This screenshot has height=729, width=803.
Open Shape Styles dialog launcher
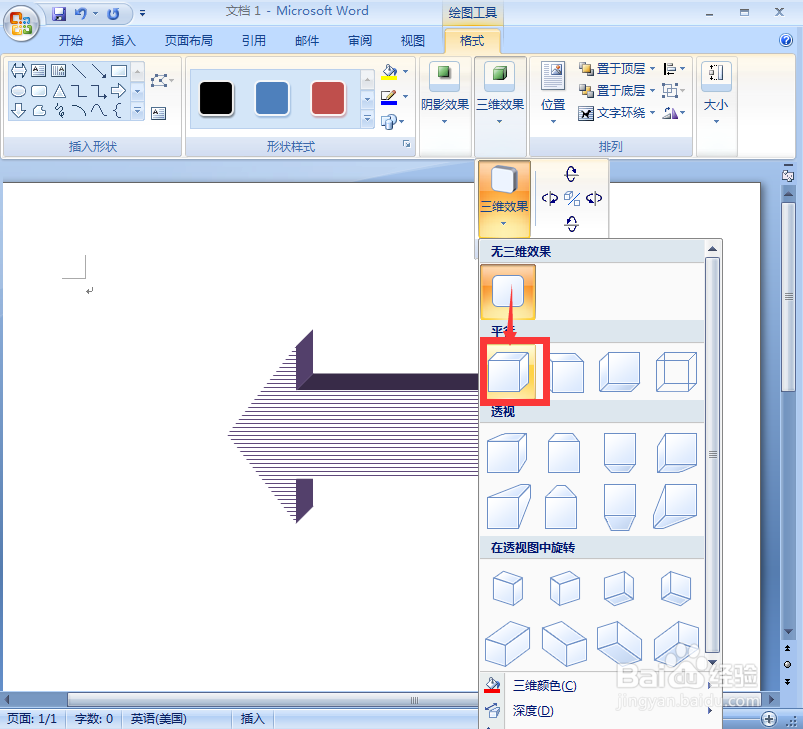click(407, 144)
